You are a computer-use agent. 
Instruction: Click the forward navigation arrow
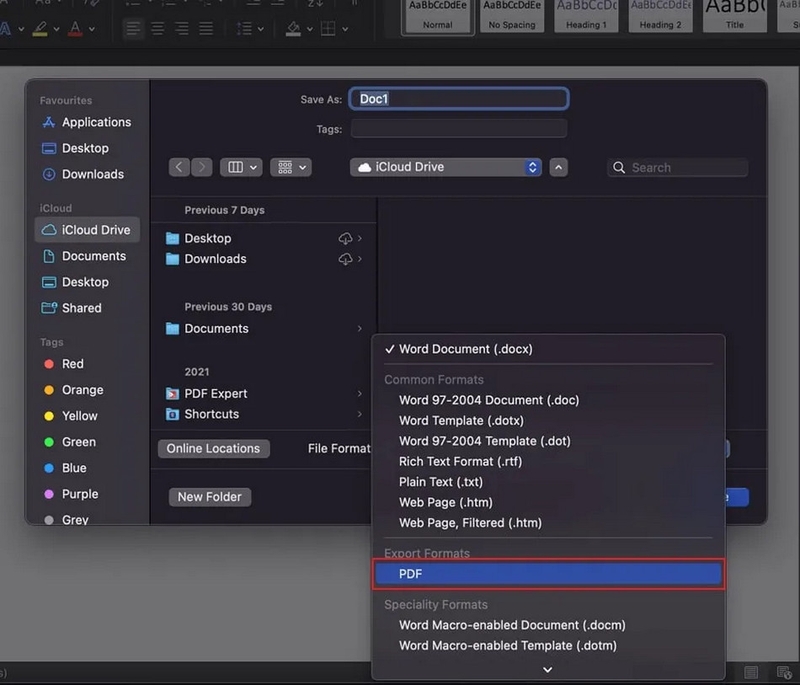tap(202, 168)
